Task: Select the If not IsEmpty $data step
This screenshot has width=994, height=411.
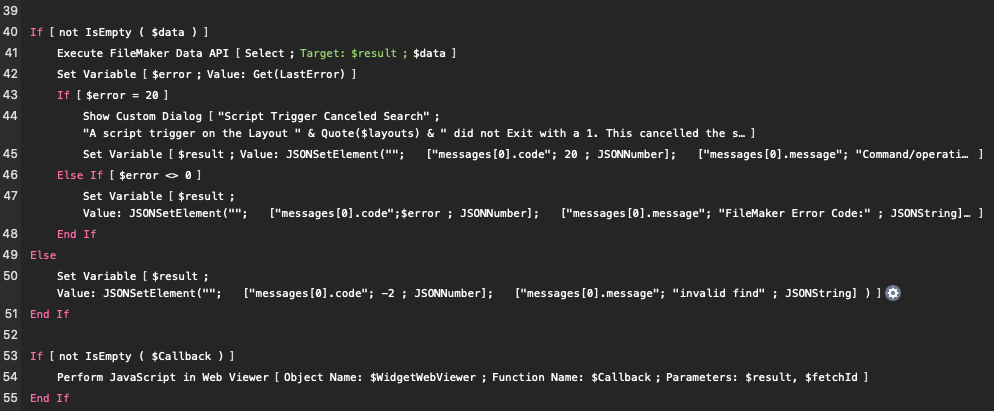Action: [119, 32]
